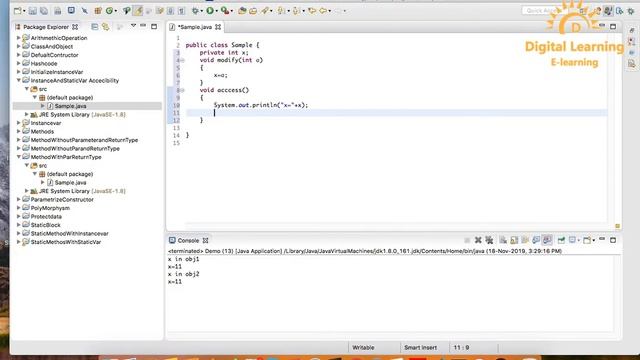Expand the StaticBlock project

pyautogui.click(x=18, y=225)
